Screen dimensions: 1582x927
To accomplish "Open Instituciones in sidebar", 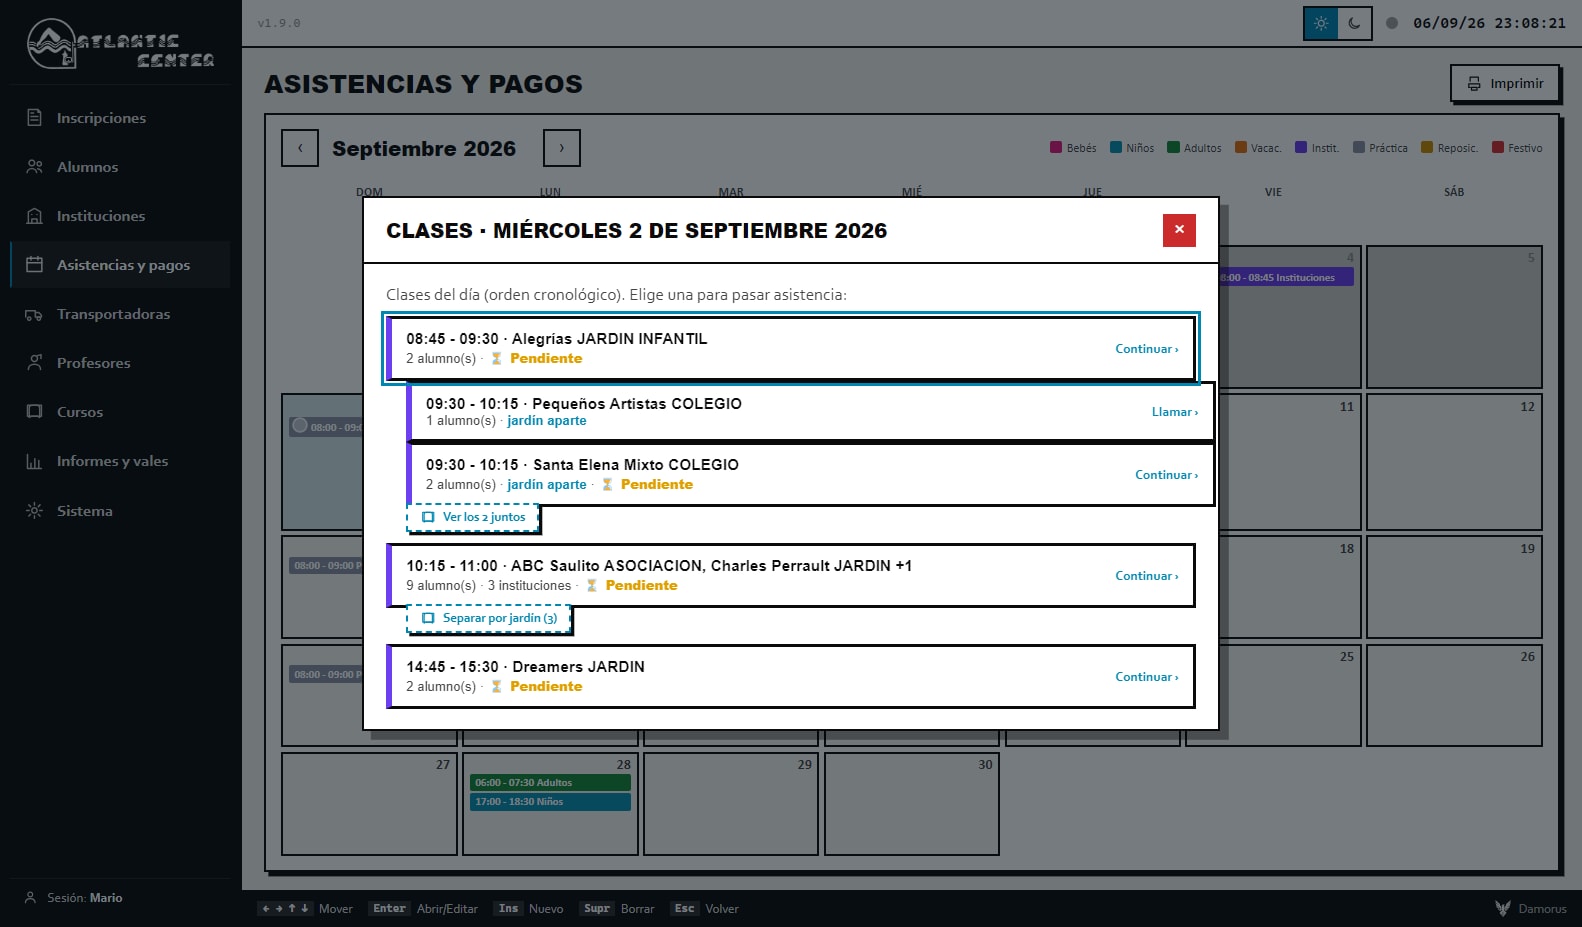I will (x=120, y=216).
